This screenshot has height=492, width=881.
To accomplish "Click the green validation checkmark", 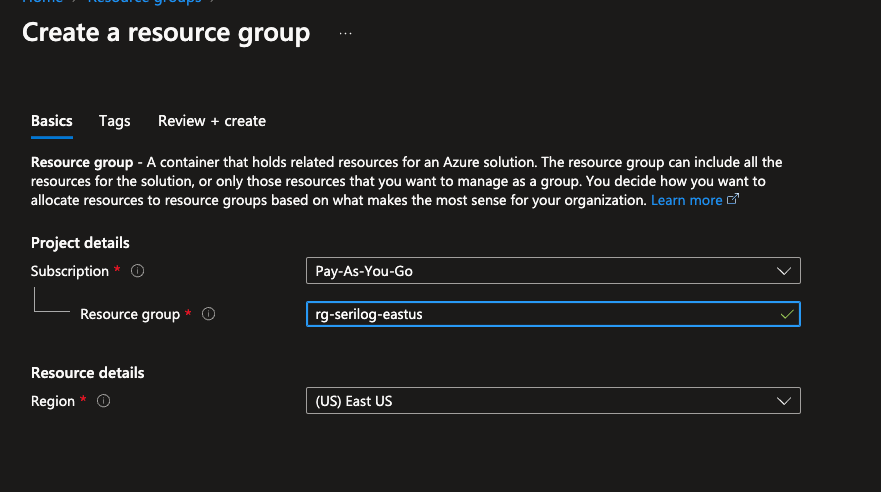I will click(787, 314).
